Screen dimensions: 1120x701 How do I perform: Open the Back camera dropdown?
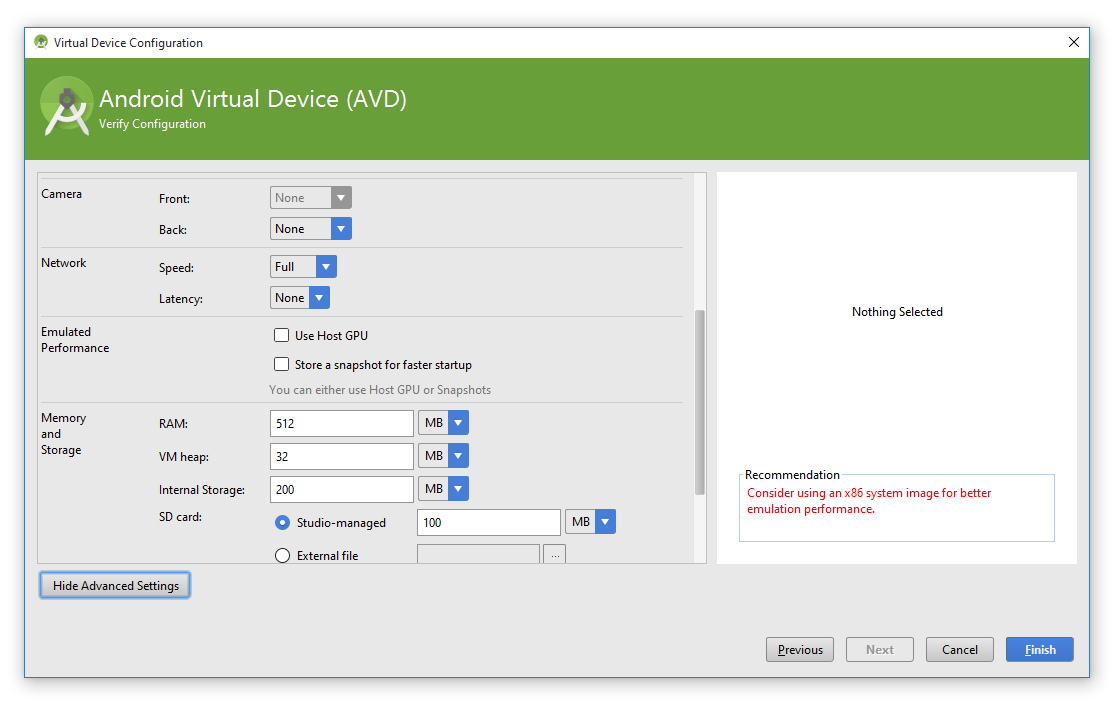(x=311, y=229)
